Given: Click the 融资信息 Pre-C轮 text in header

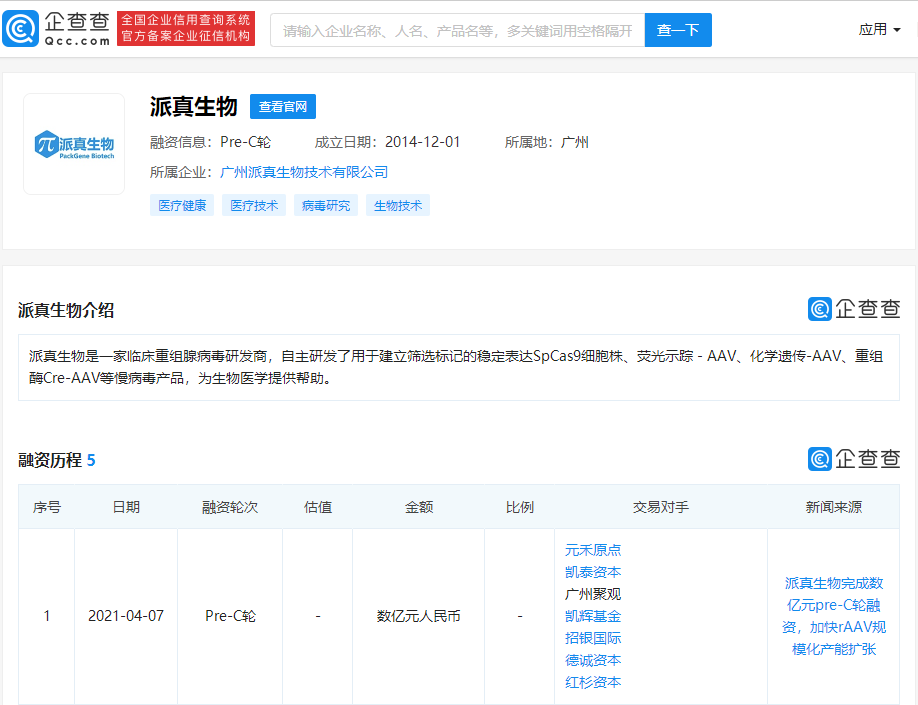Looking at the screenshot, I should point(210,142).
